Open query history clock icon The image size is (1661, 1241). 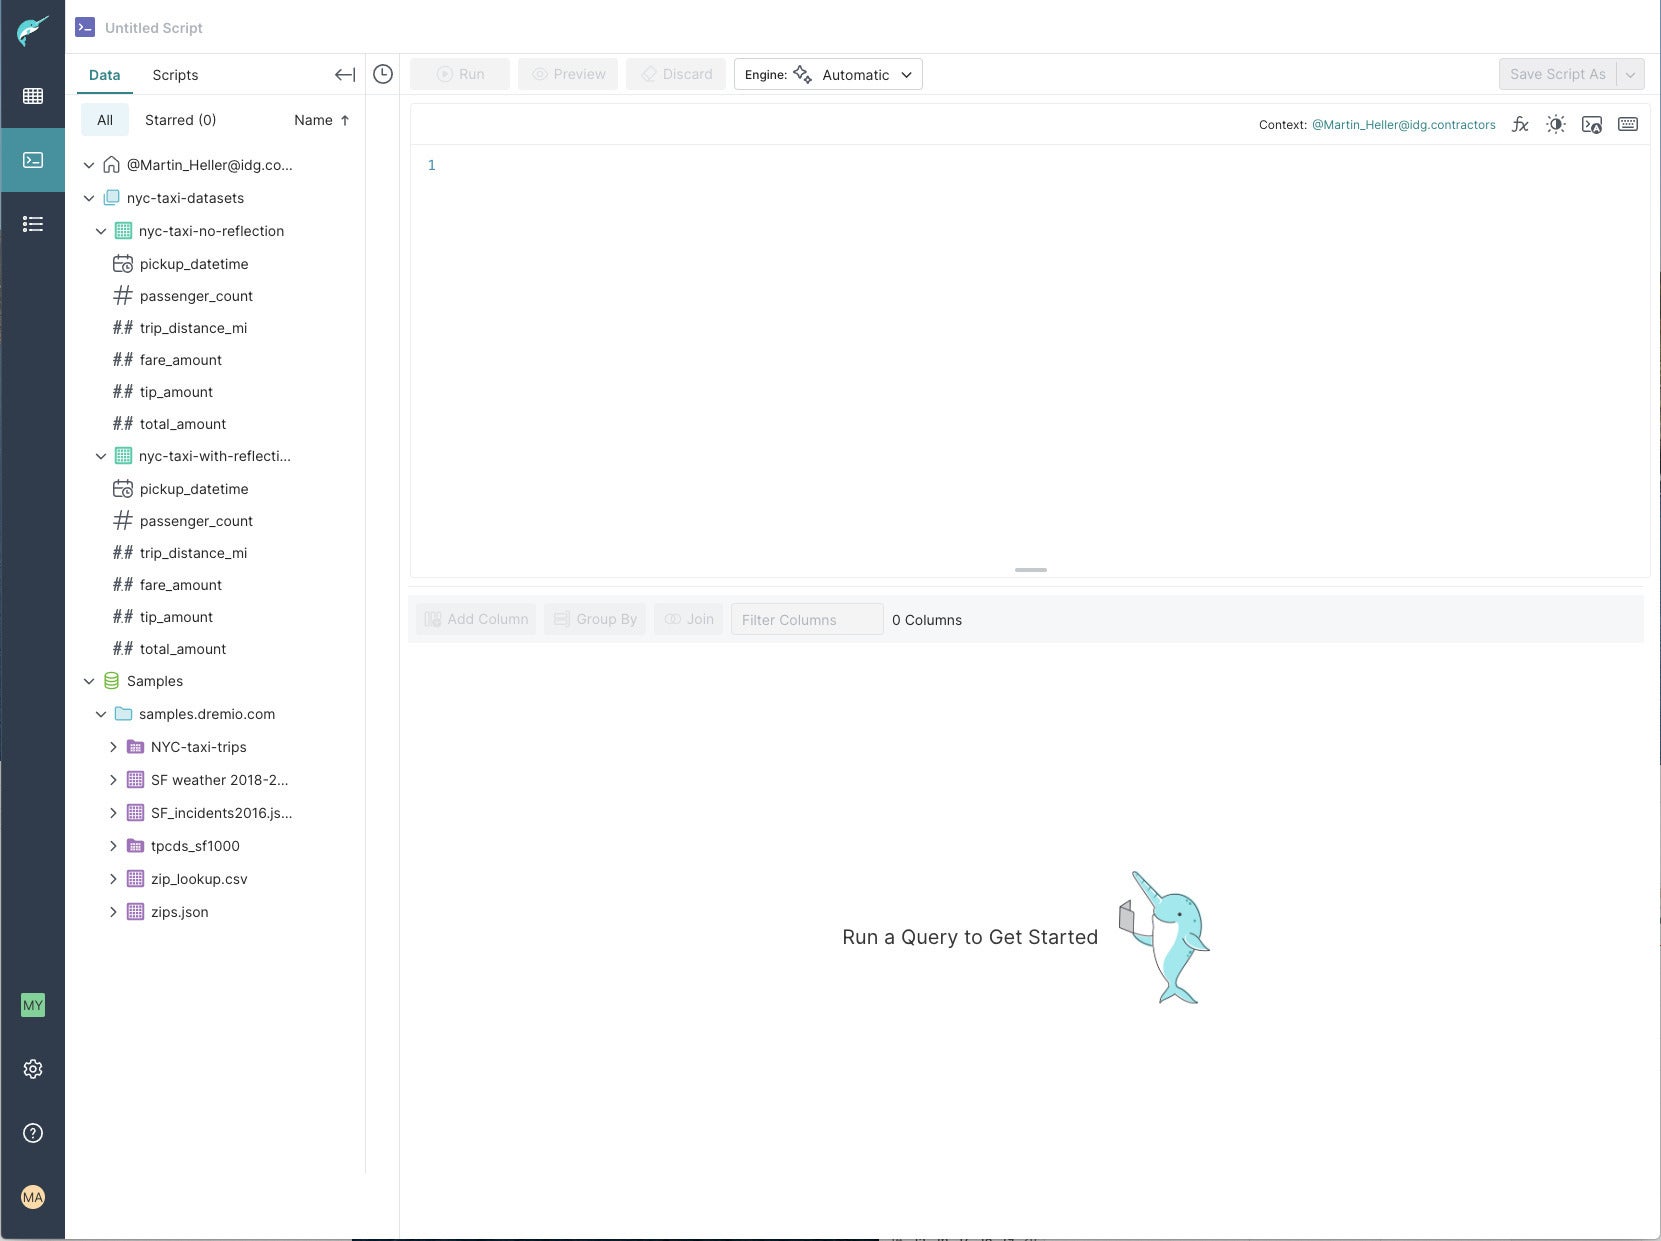click(x=383, y=74)
